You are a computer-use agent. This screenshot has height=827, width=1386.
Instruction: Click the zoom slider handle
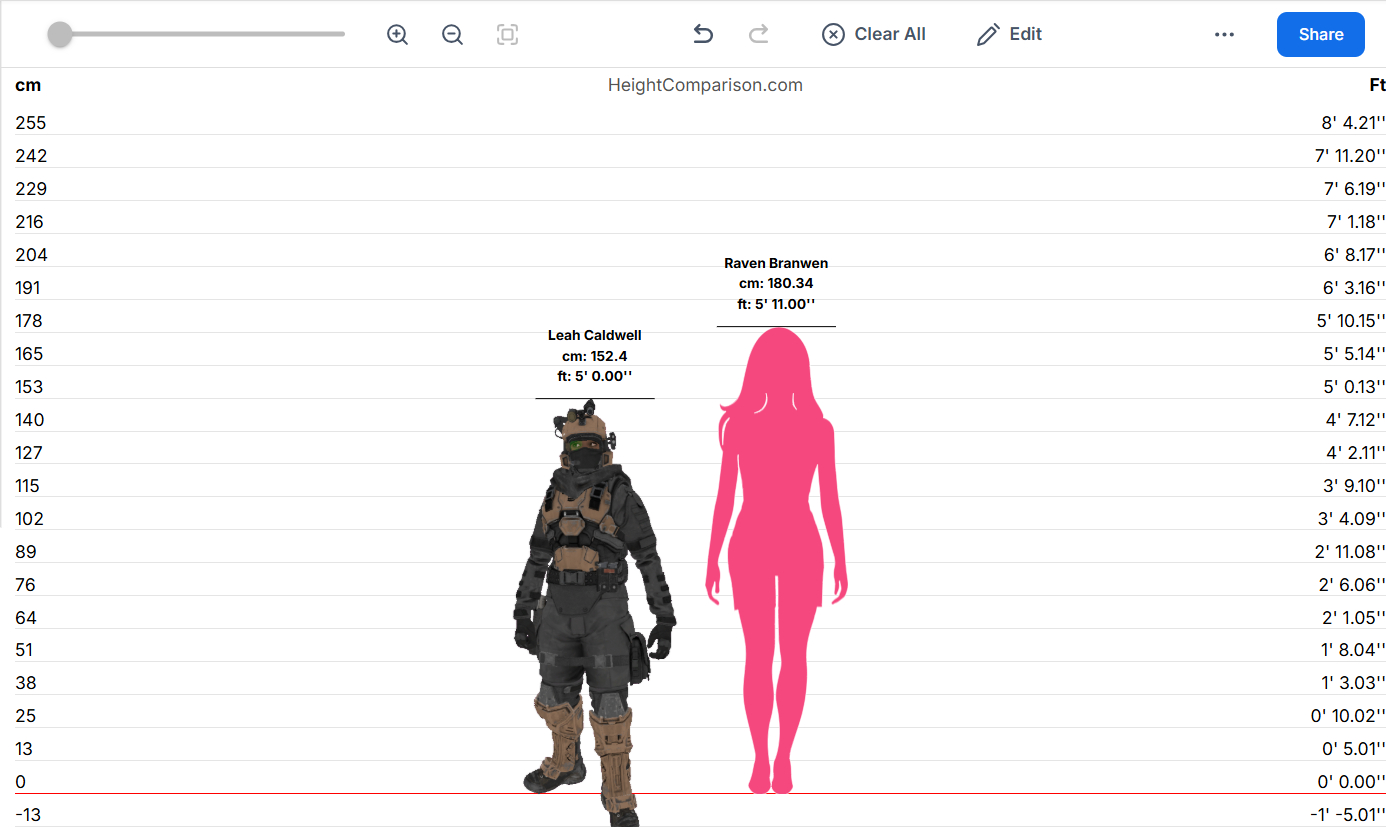pos(60,35)
